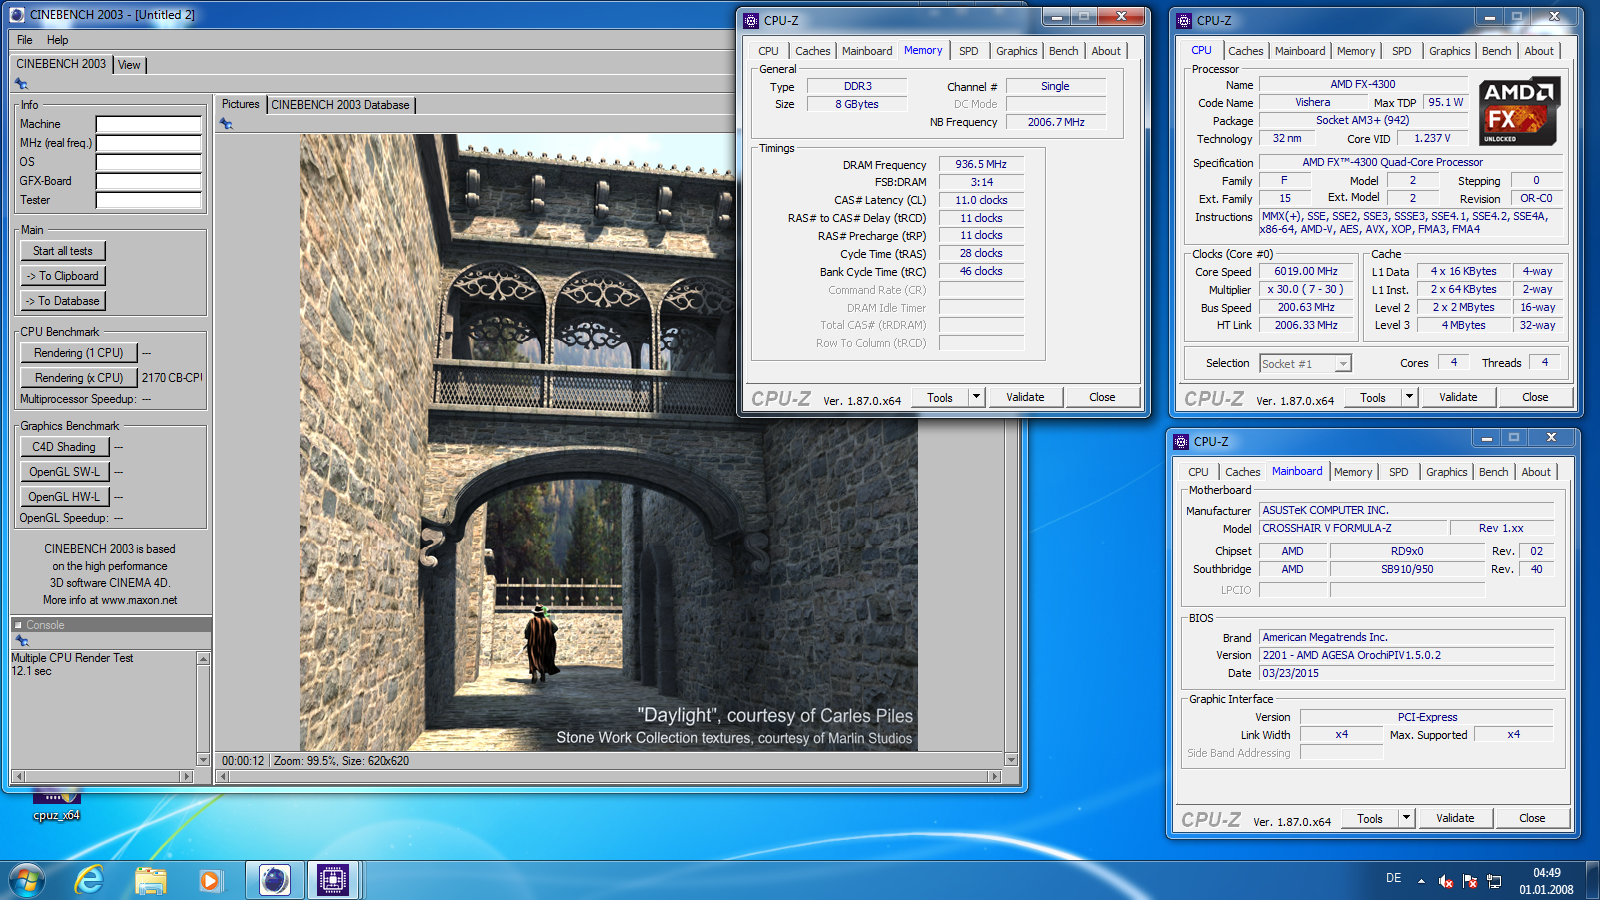Open the Help menu in CINEBENCH
The width and height of the screenshot is (1600, 900).
pyautogui.click(x=57, y=40)
